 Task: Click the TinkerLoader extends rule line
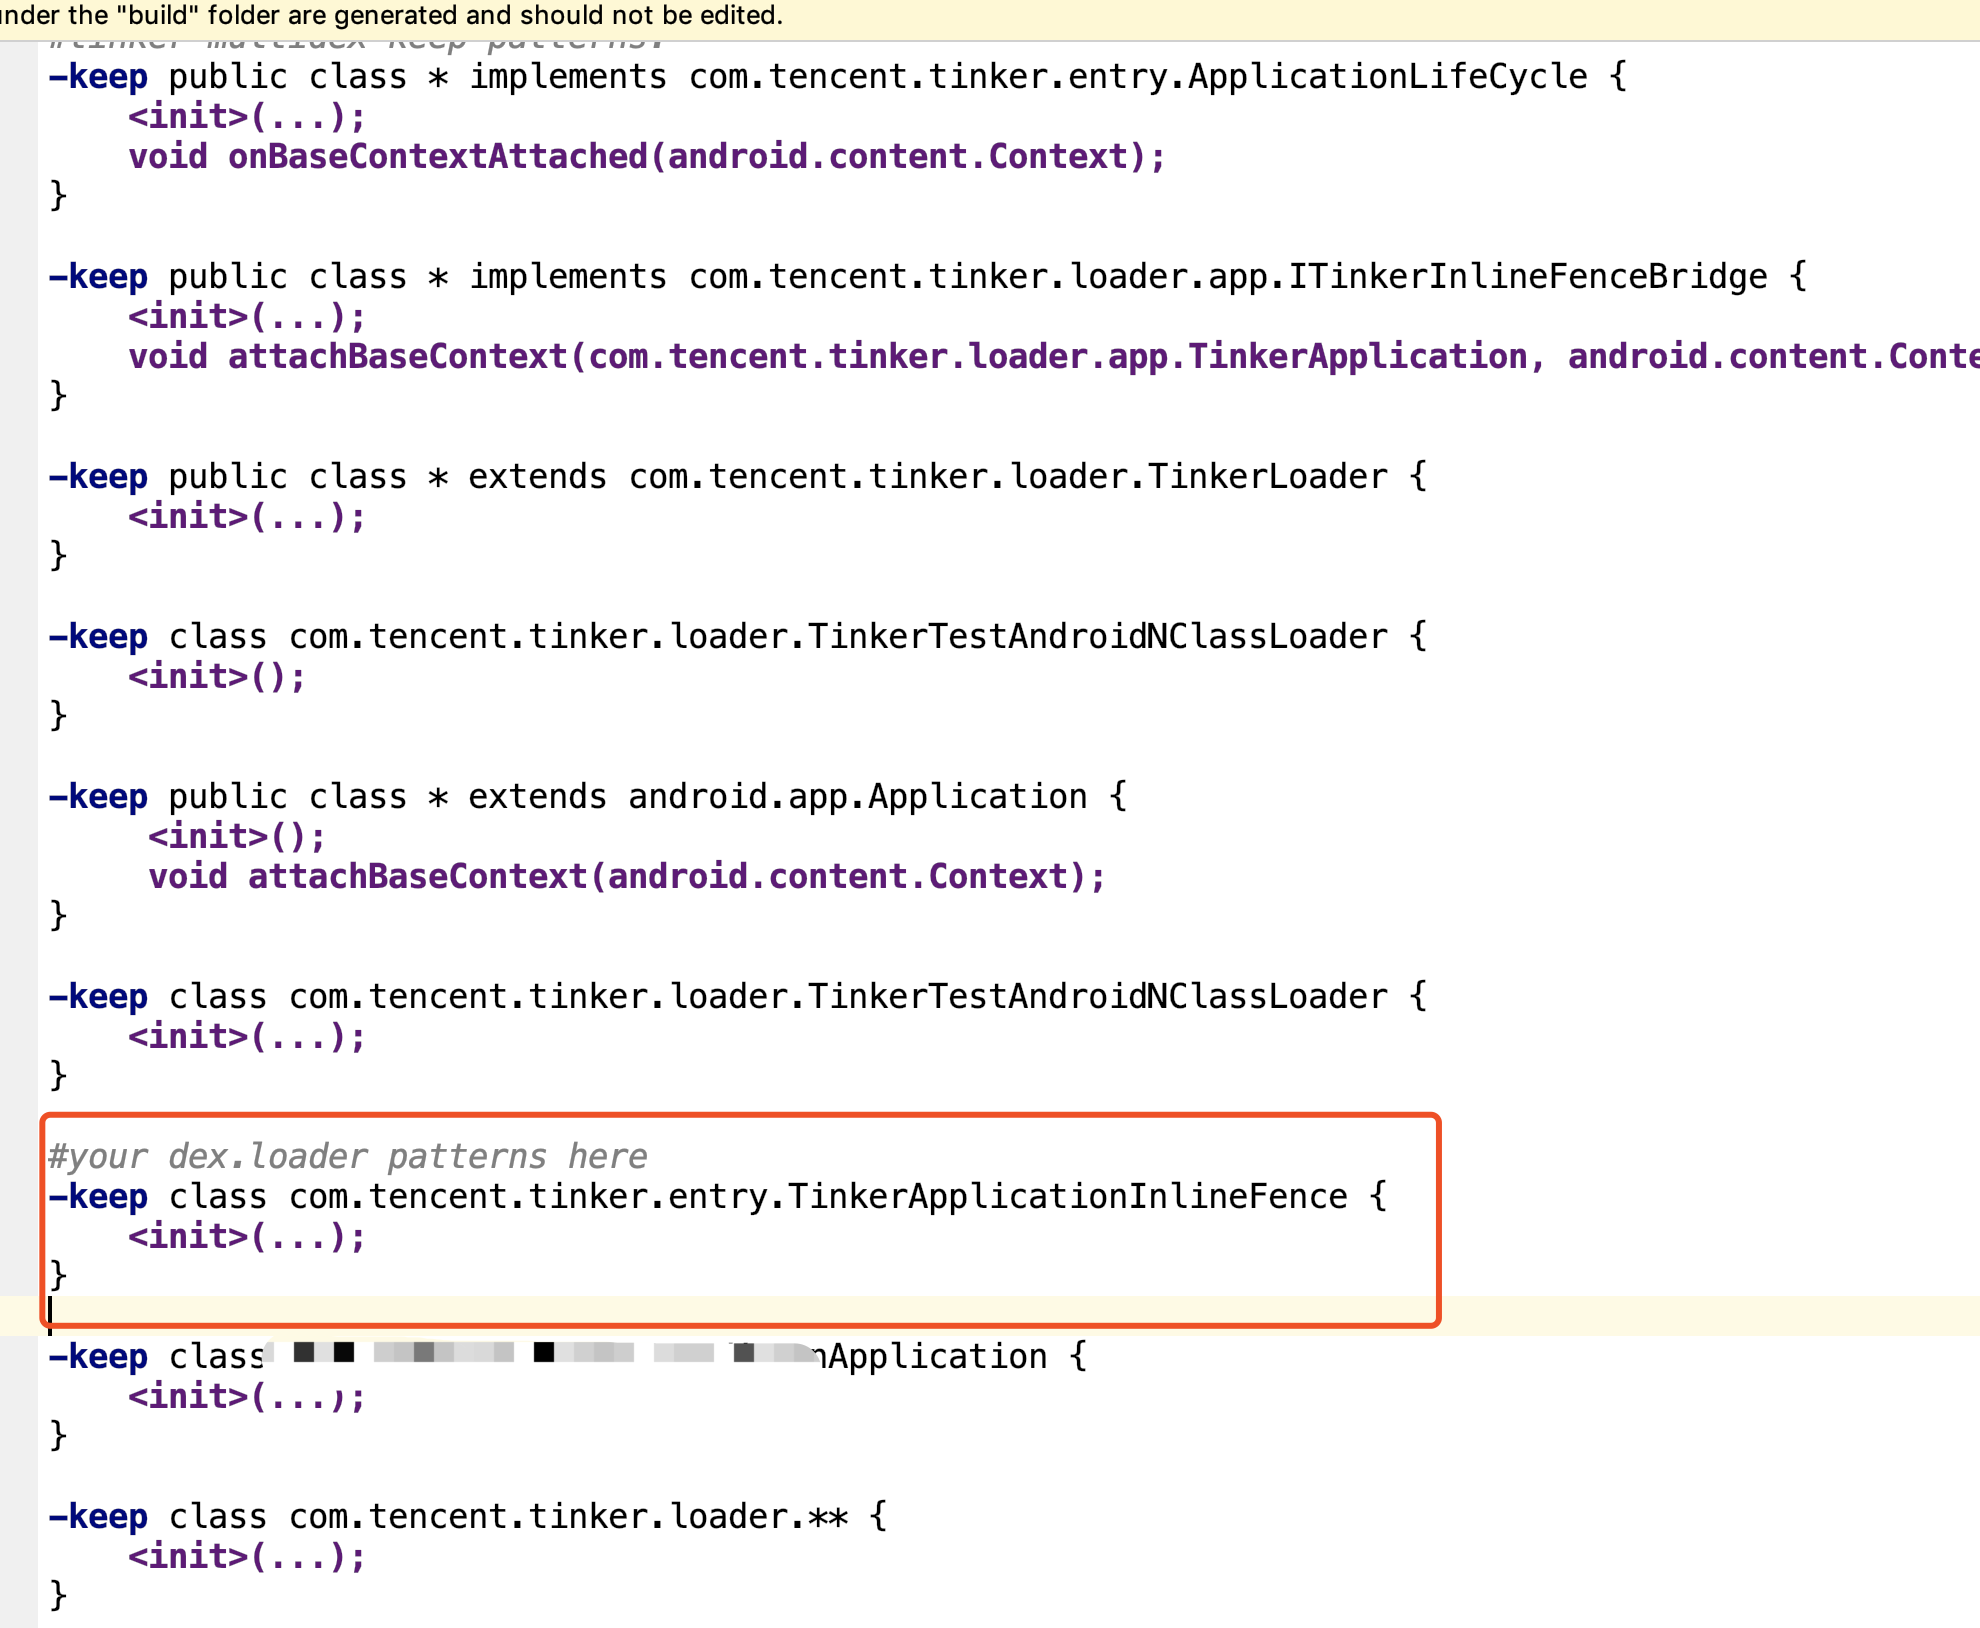(700, 476)
